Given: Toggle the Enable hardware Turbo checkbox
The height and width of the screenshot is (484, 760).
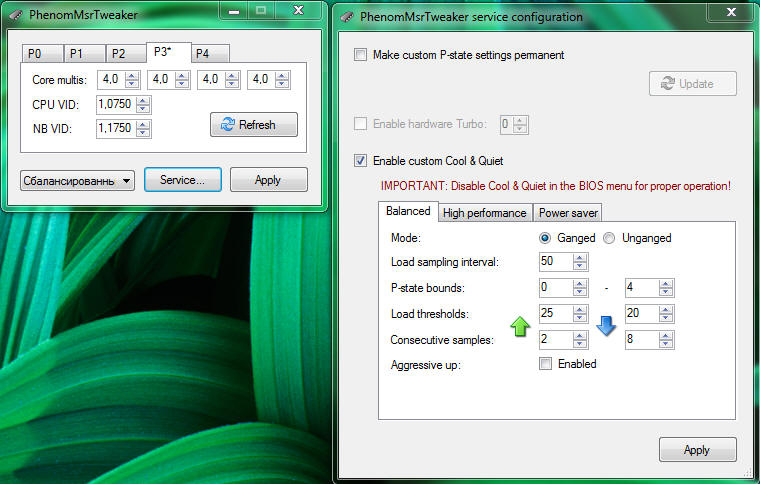Looking at the screenshot, I should [x=361, y=124].
